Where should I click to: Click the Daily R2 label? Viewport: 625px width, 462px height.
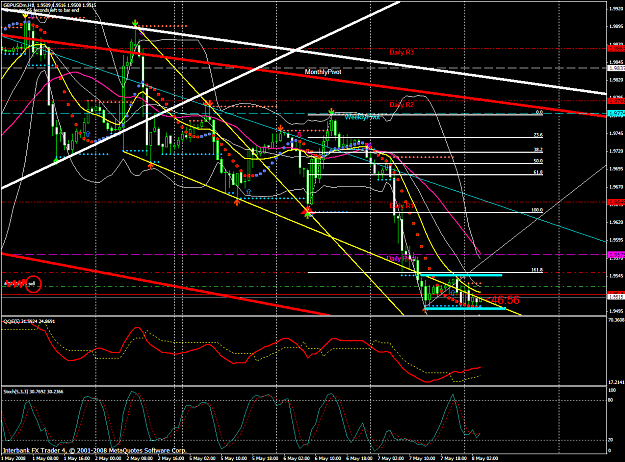pyautogui.click(x=401, y=105)
